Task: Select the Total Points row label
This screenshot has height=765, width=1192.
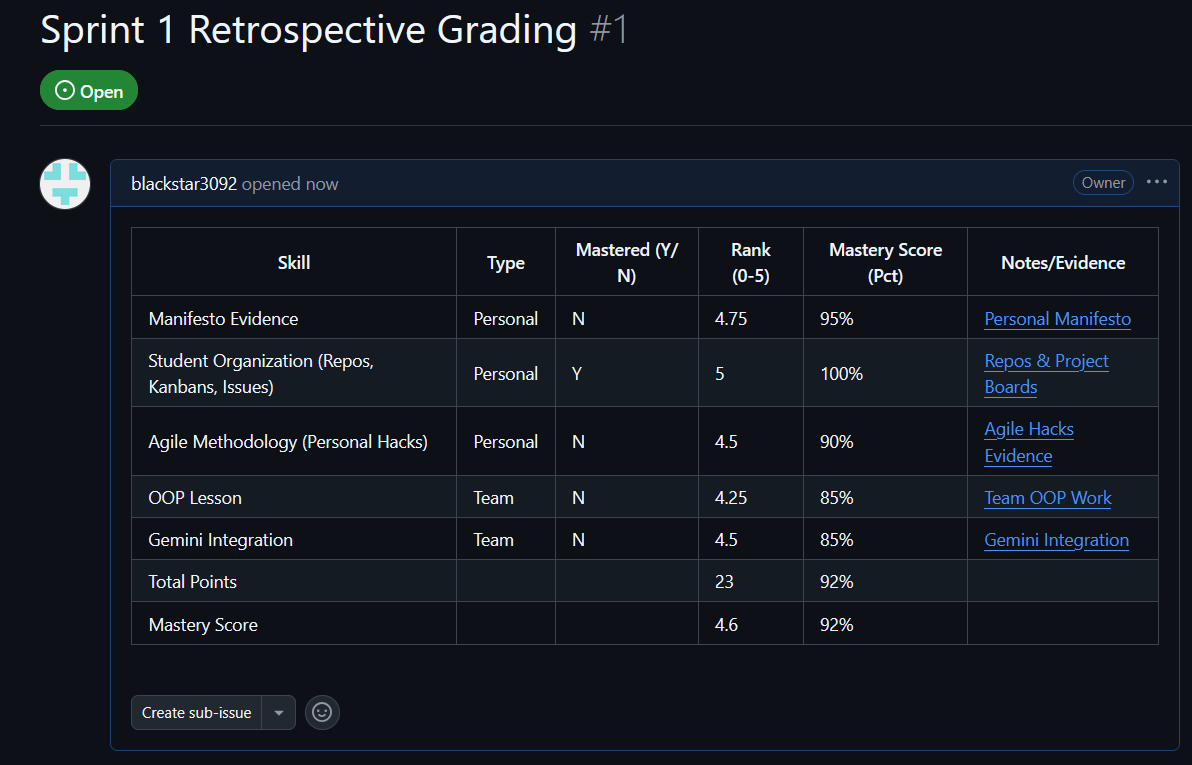Action: pos(193,582)
